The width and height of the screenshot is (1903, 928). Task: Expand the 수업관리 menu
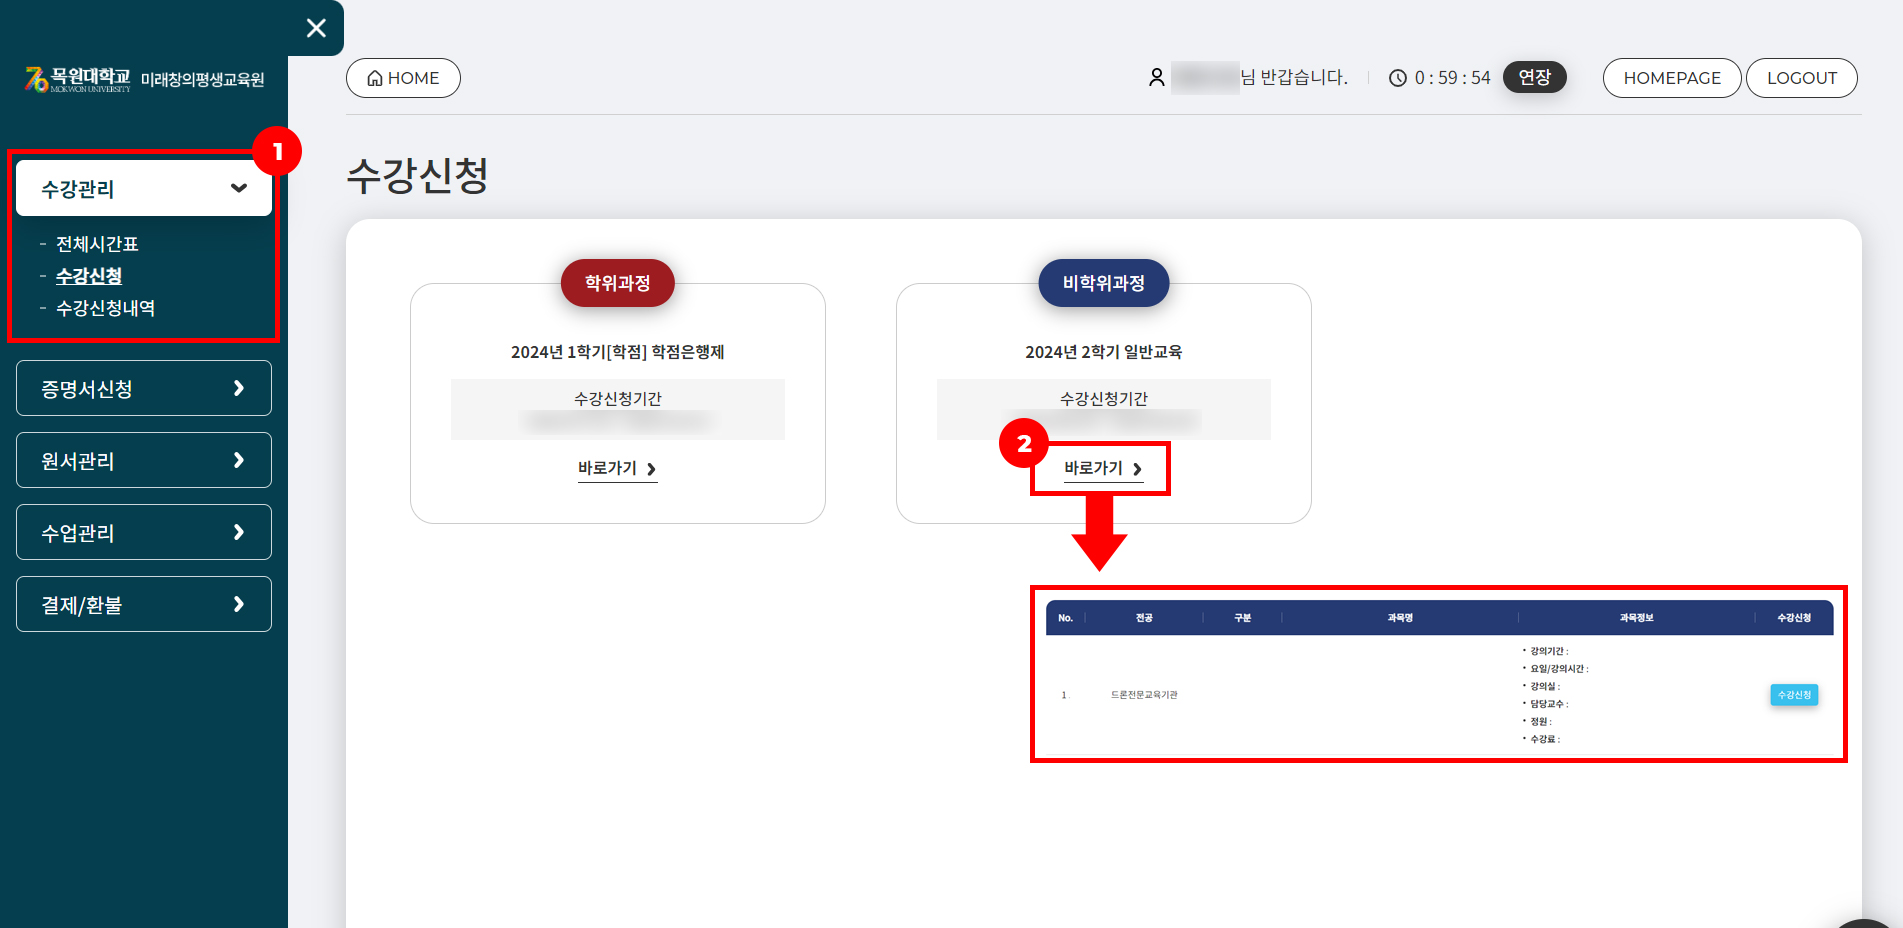144,532
